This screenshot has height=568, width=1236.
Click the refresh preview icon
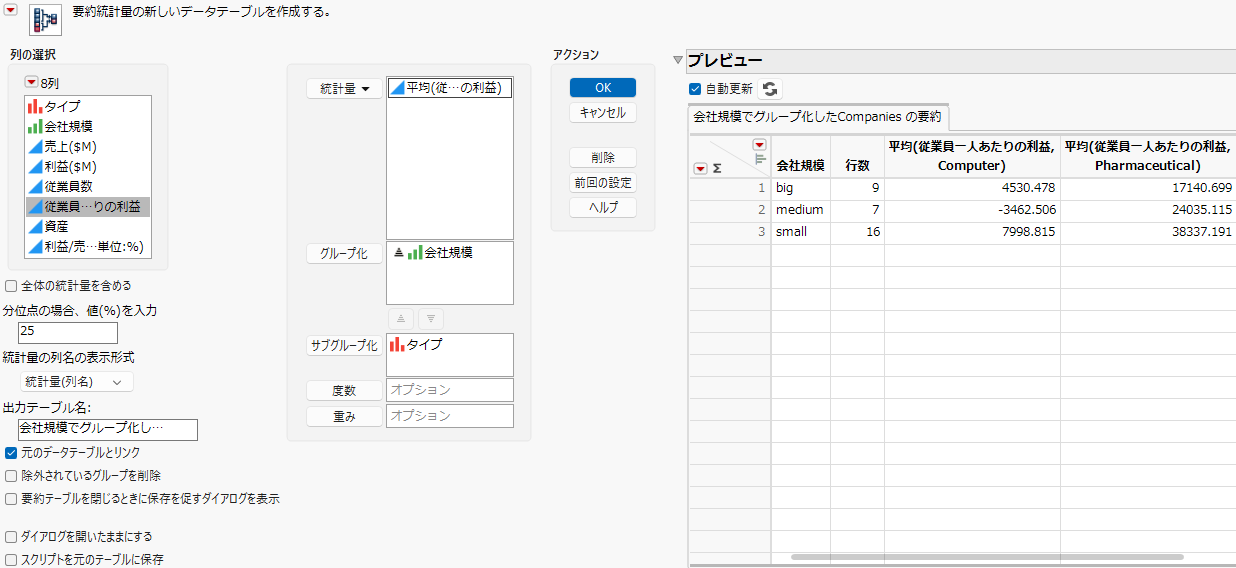pos(770,89)
